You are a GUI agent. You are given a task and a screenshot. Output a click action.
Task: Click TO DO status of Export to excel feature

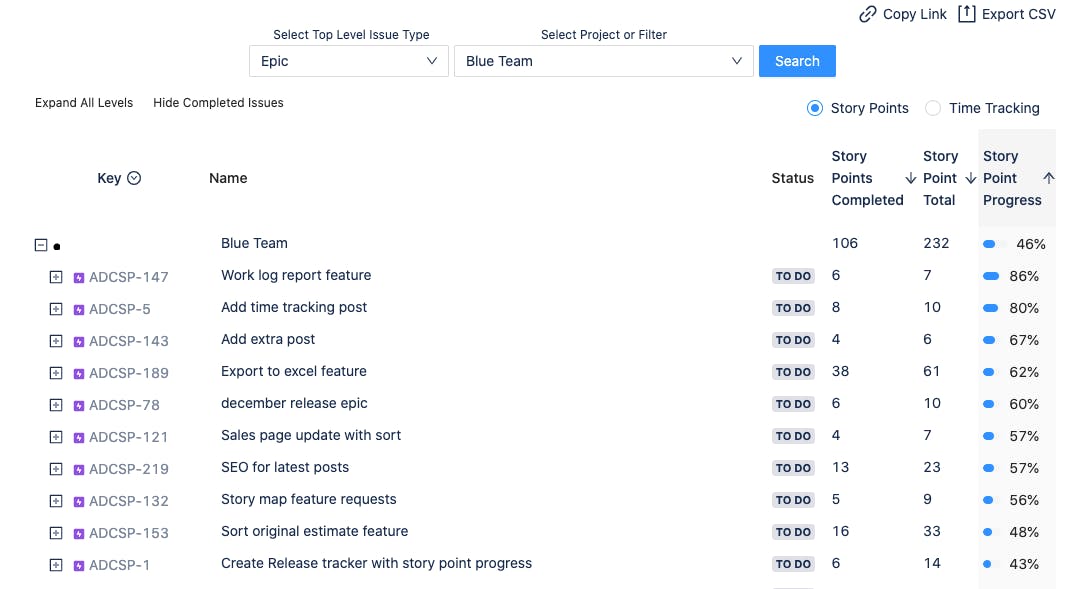(793, 372)
